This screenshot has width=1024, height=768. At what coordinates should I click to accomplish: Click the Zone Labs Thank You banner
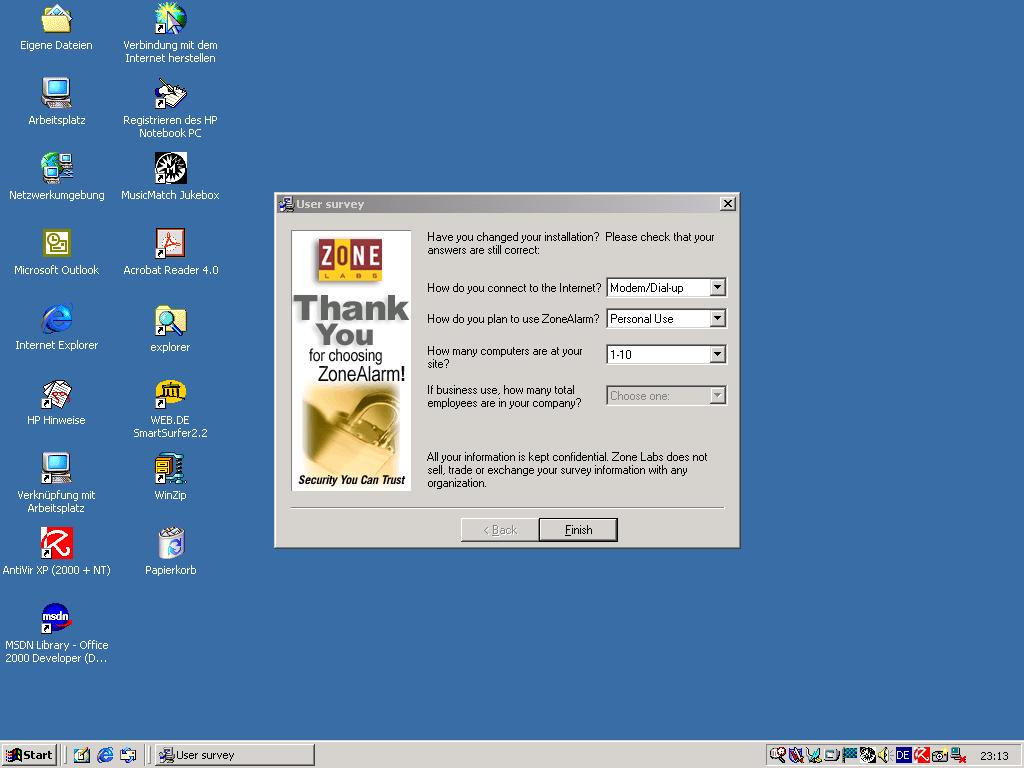[x=351, y=360]
